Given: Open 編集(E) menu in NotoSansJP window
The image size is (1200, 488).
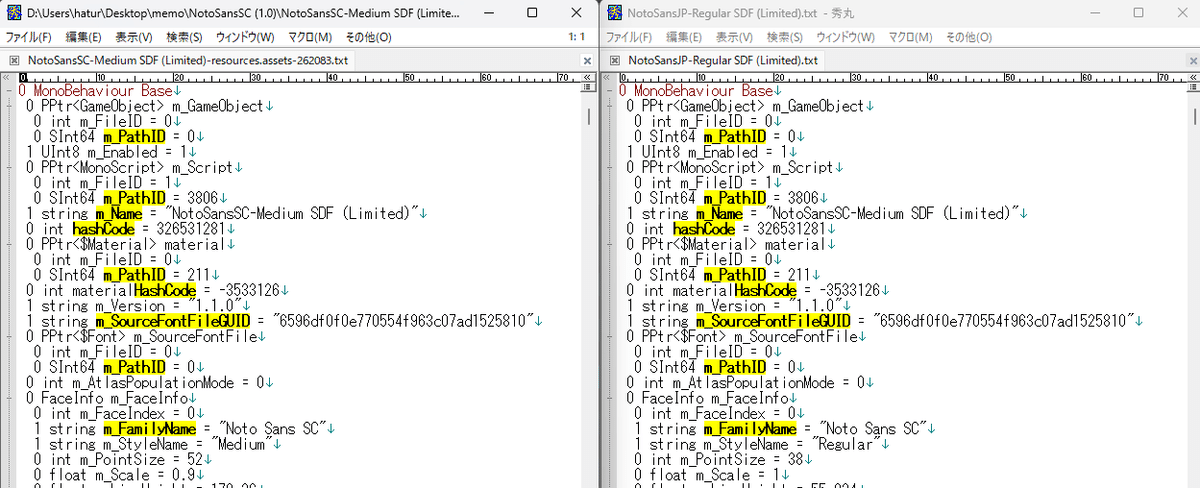Looking at the screenshot, I should pos(683,37).
